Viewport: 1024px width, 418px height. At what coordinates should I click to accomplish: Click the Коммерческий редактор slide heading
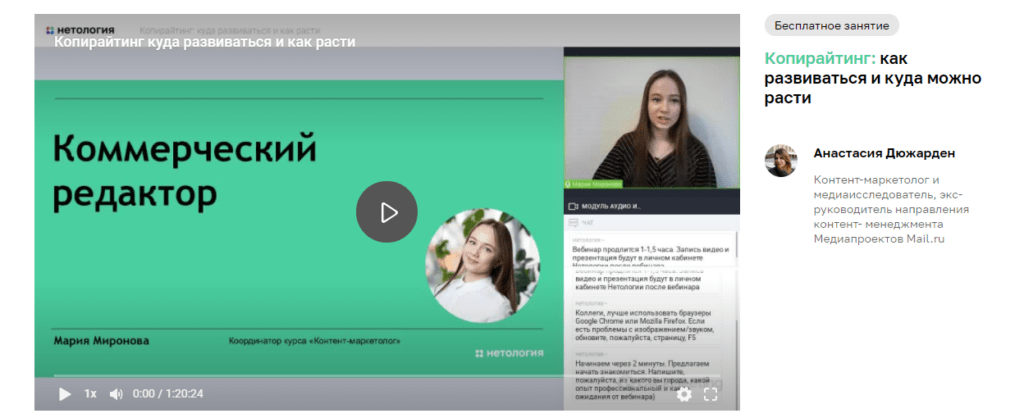click(184, 169)
